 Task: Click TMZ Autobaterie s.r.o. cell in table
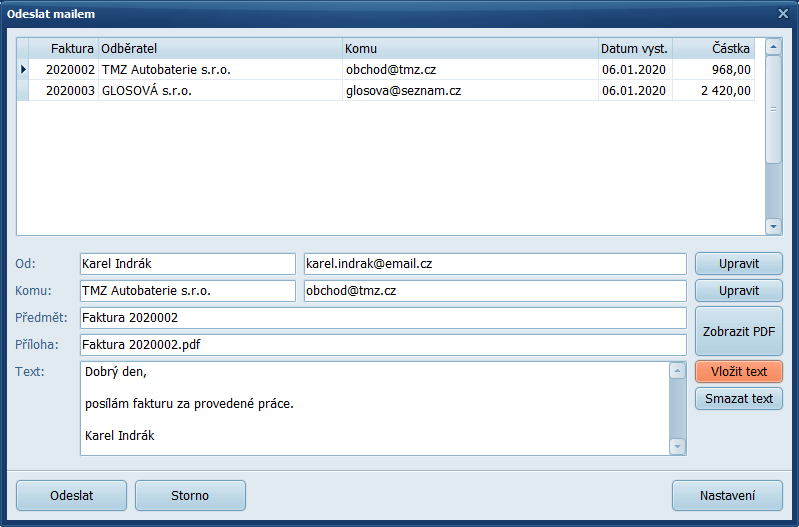click(x=220, y=69)
